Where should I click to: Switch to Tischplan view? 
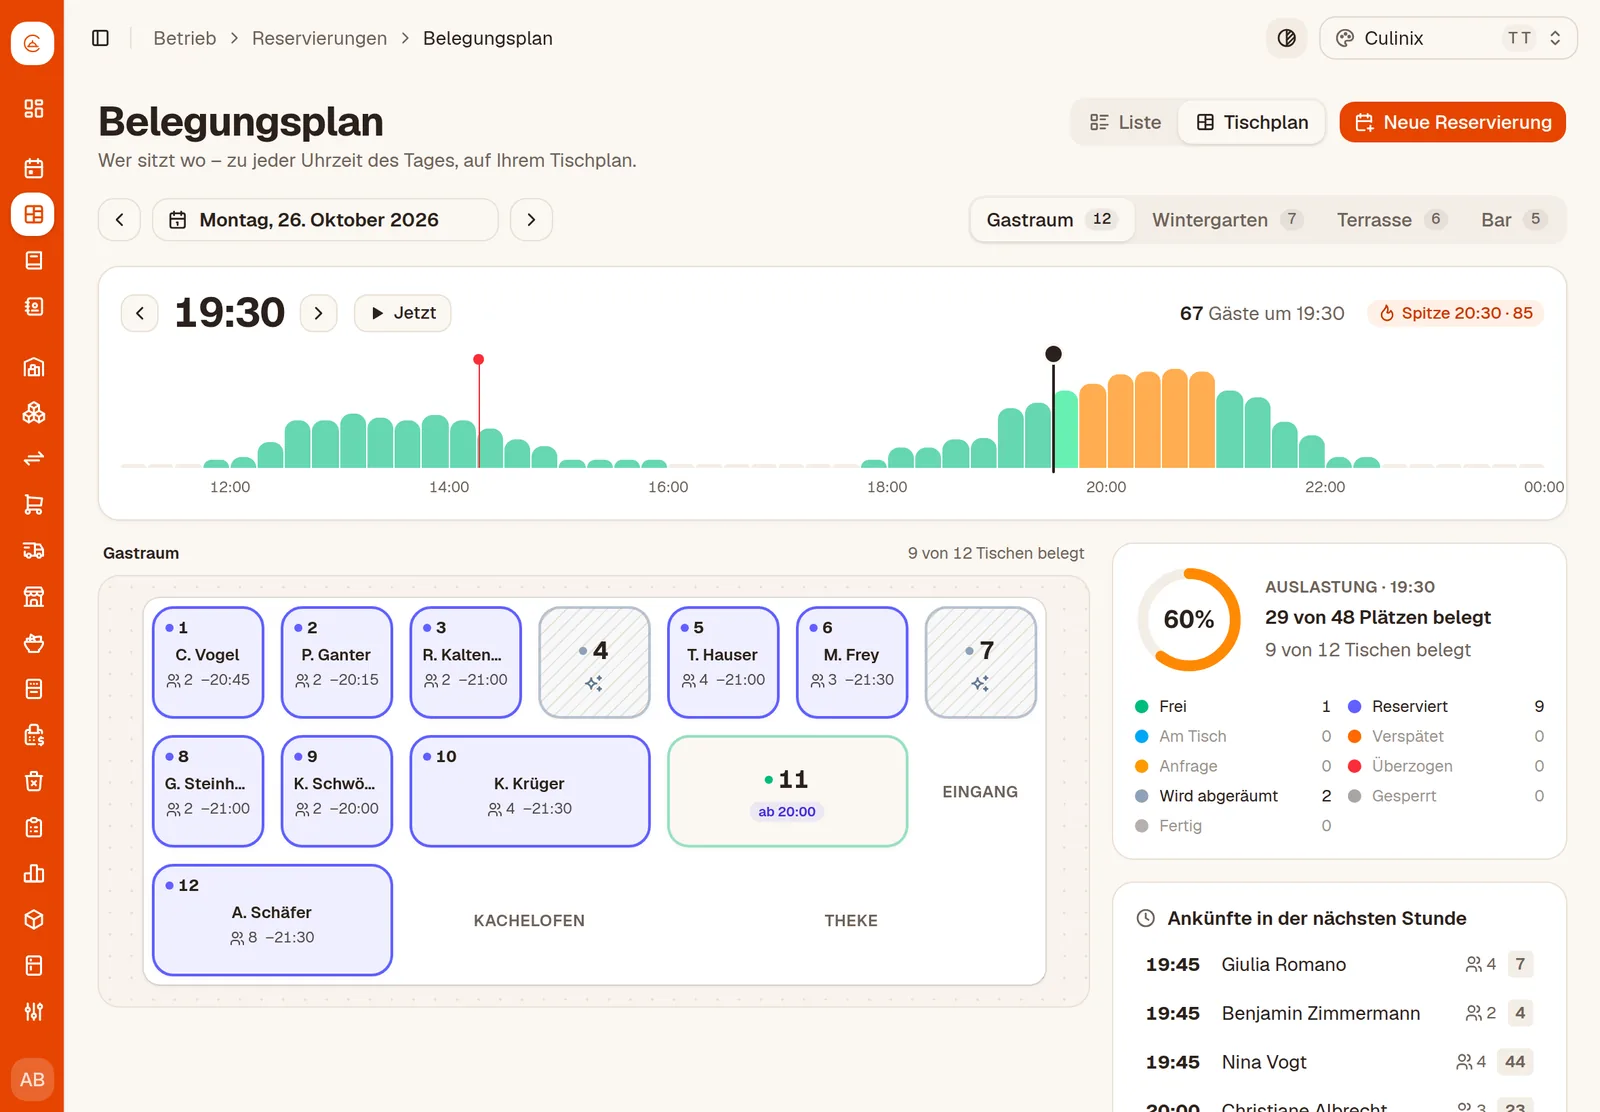pos(1252,122)
